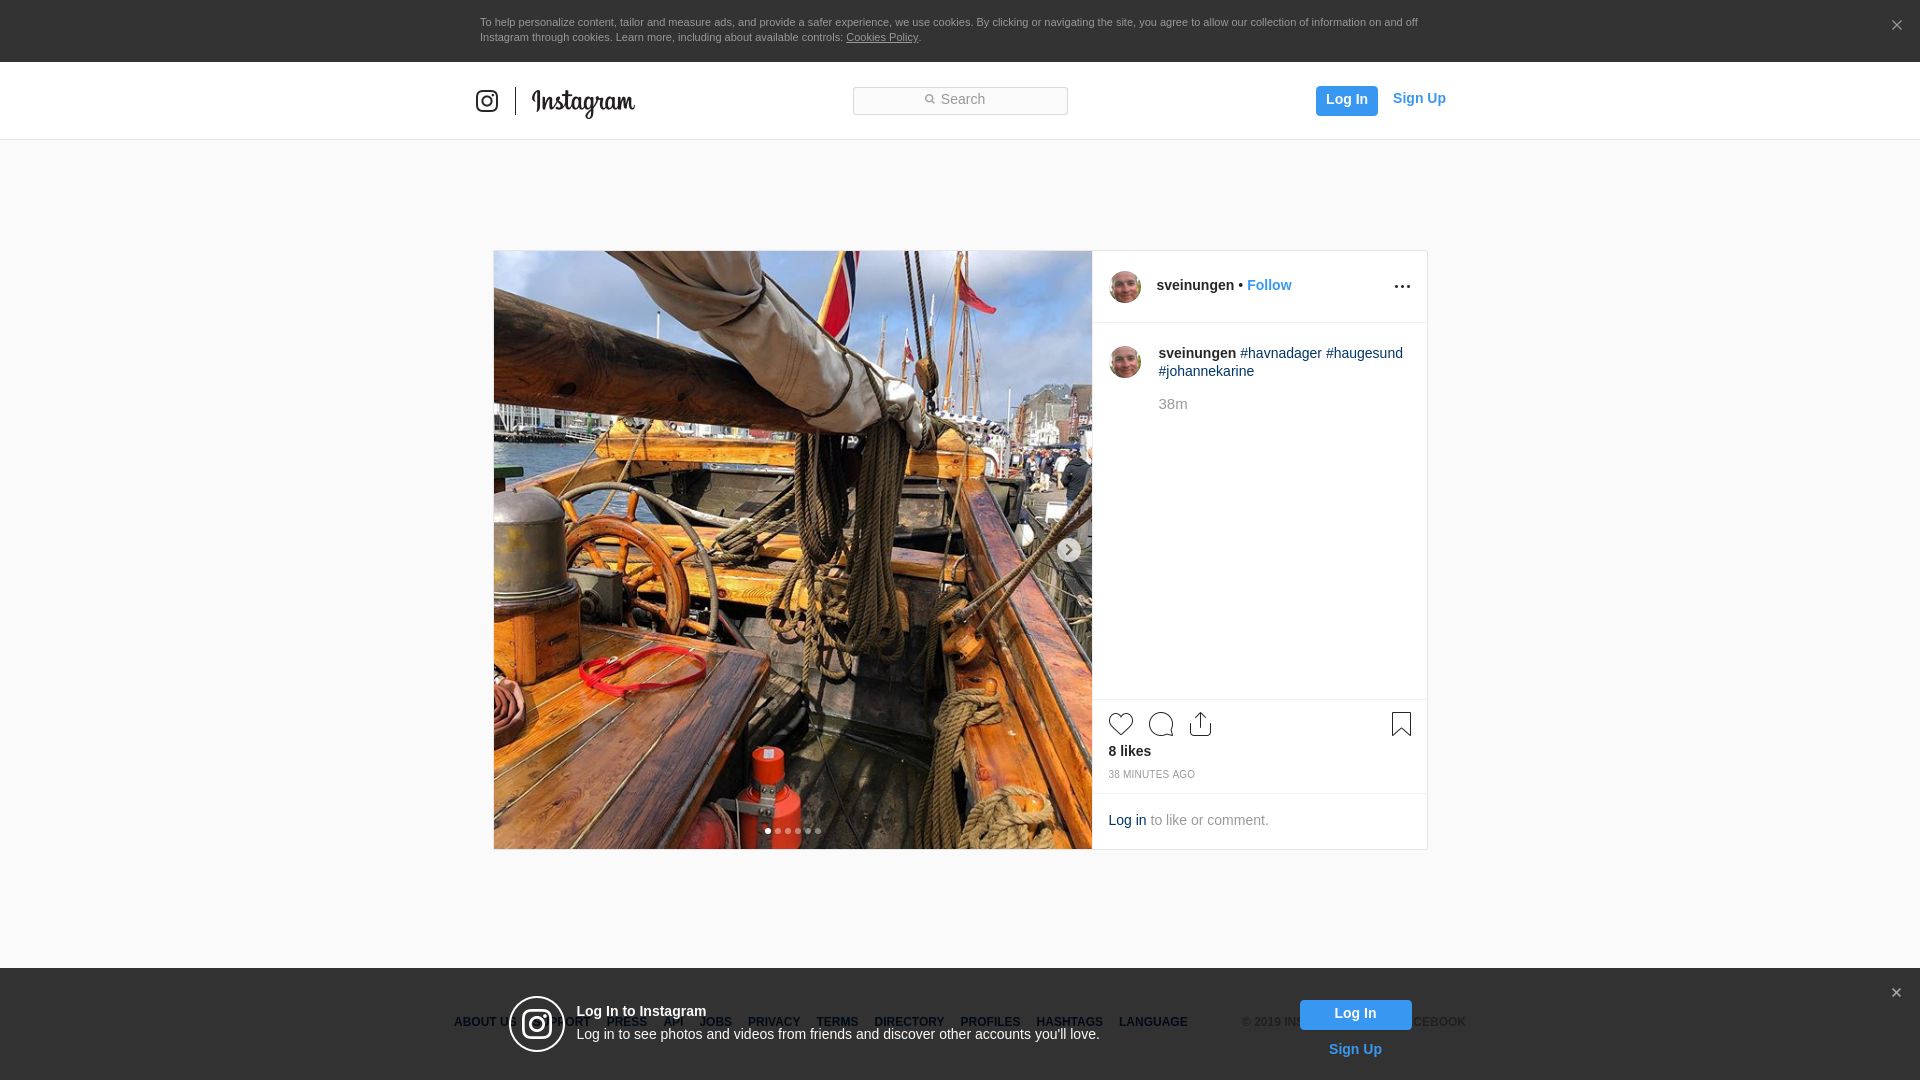This screenshot has height=1080, width=1920.
Task: Open the #haugesund hashtag
Action: (x=1363, y=353)
